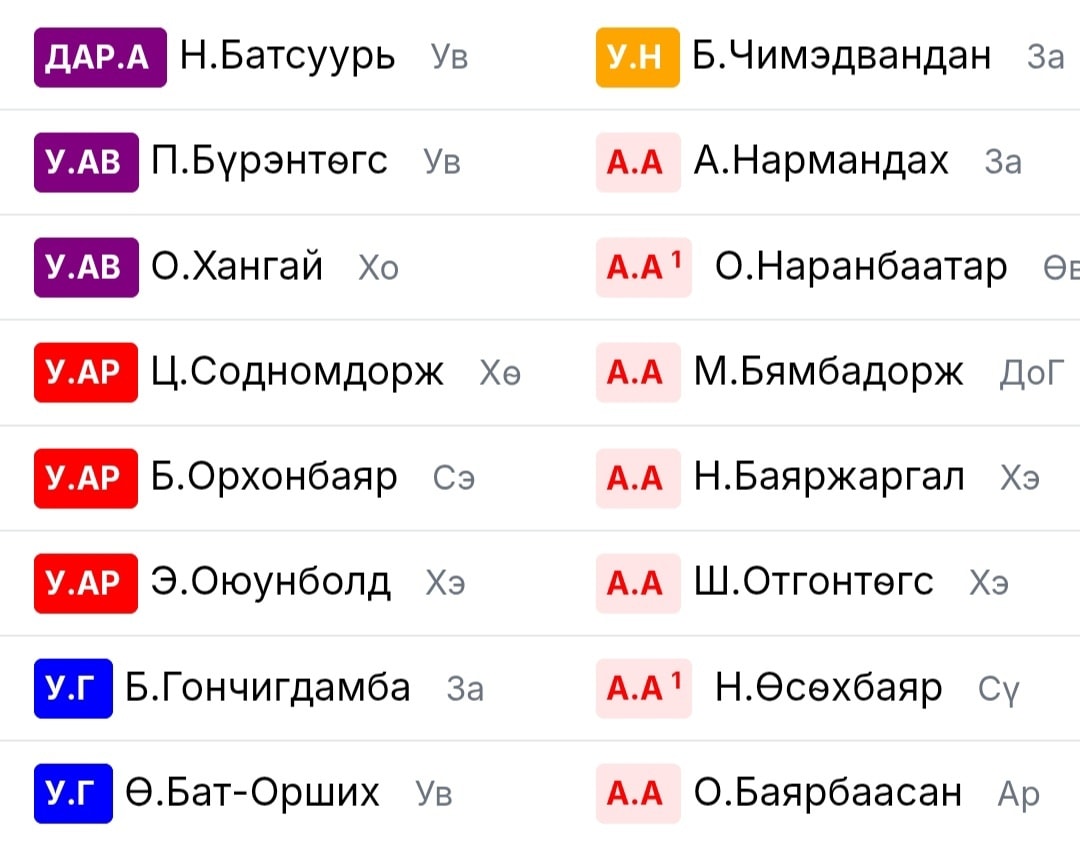Open М.Бямбадорж profile row
This screenshot has width=1080, height=842.
(x=829, y=373)
